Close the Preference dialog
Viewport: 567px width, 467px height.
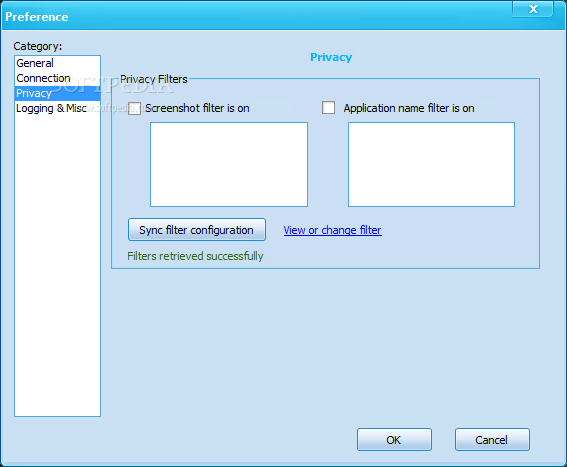[x=533, y=9]
